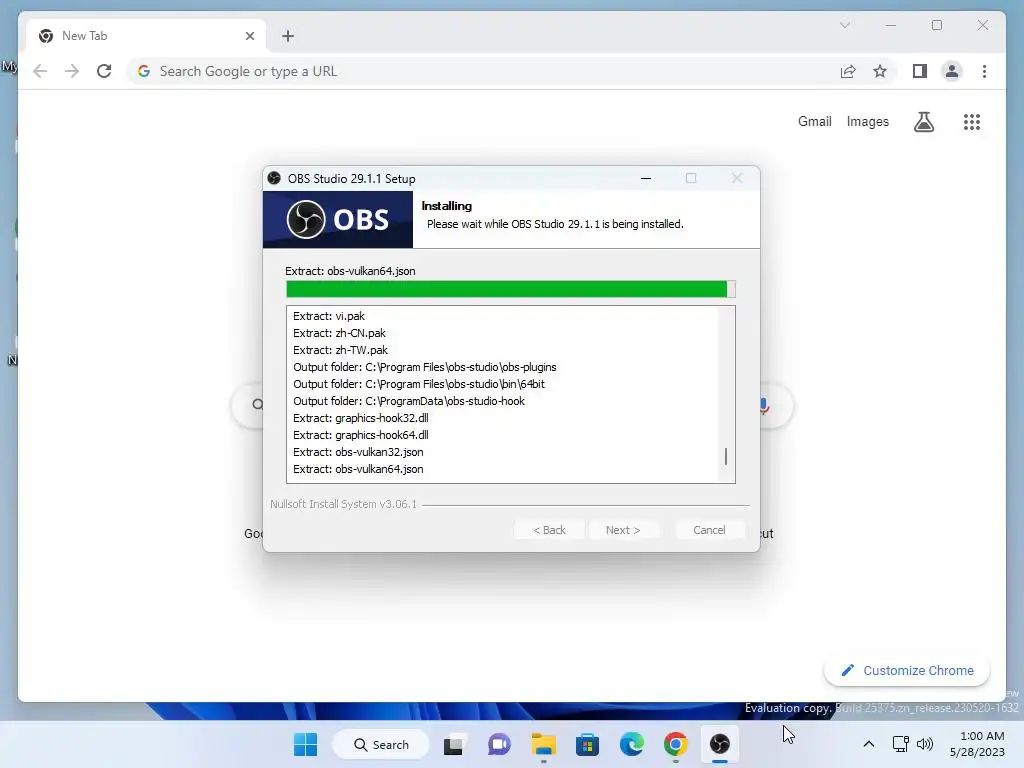Image resolution: width=1024 pixels, height=768 pixels.
Task: Select the obs-plugins output folder line
Action: [x=424, y=367]
